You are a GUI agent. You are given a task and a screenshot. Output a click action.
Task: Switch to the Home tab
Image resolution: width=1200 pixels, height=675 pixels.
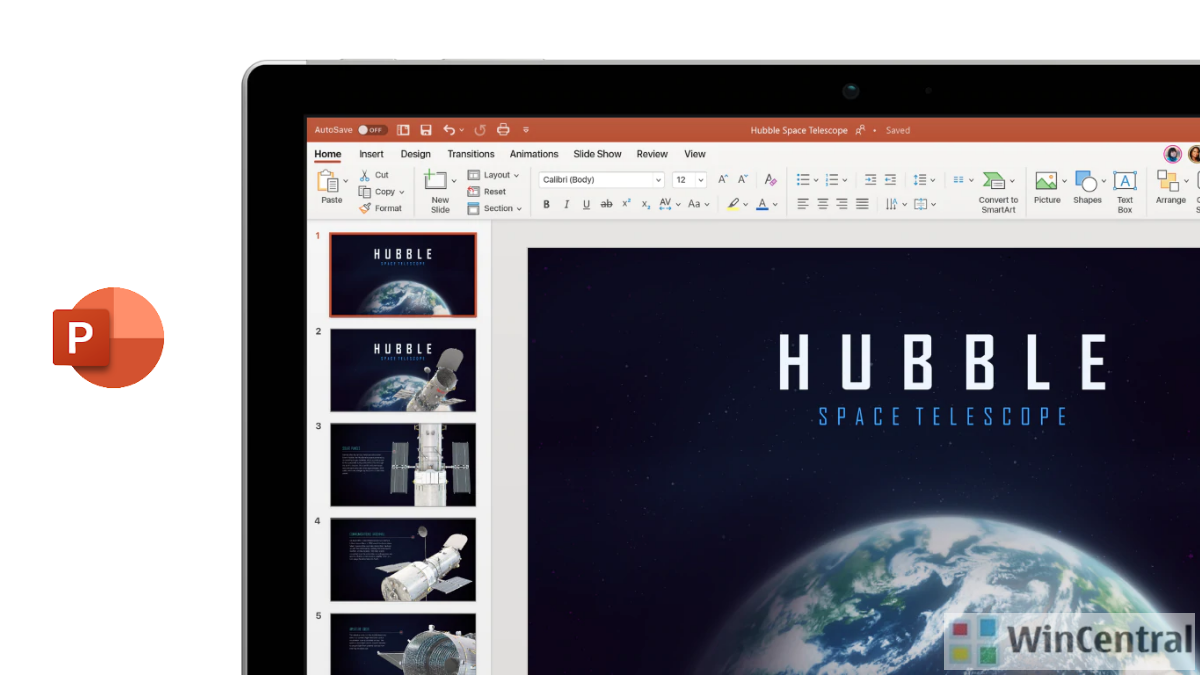pos(328,154)
